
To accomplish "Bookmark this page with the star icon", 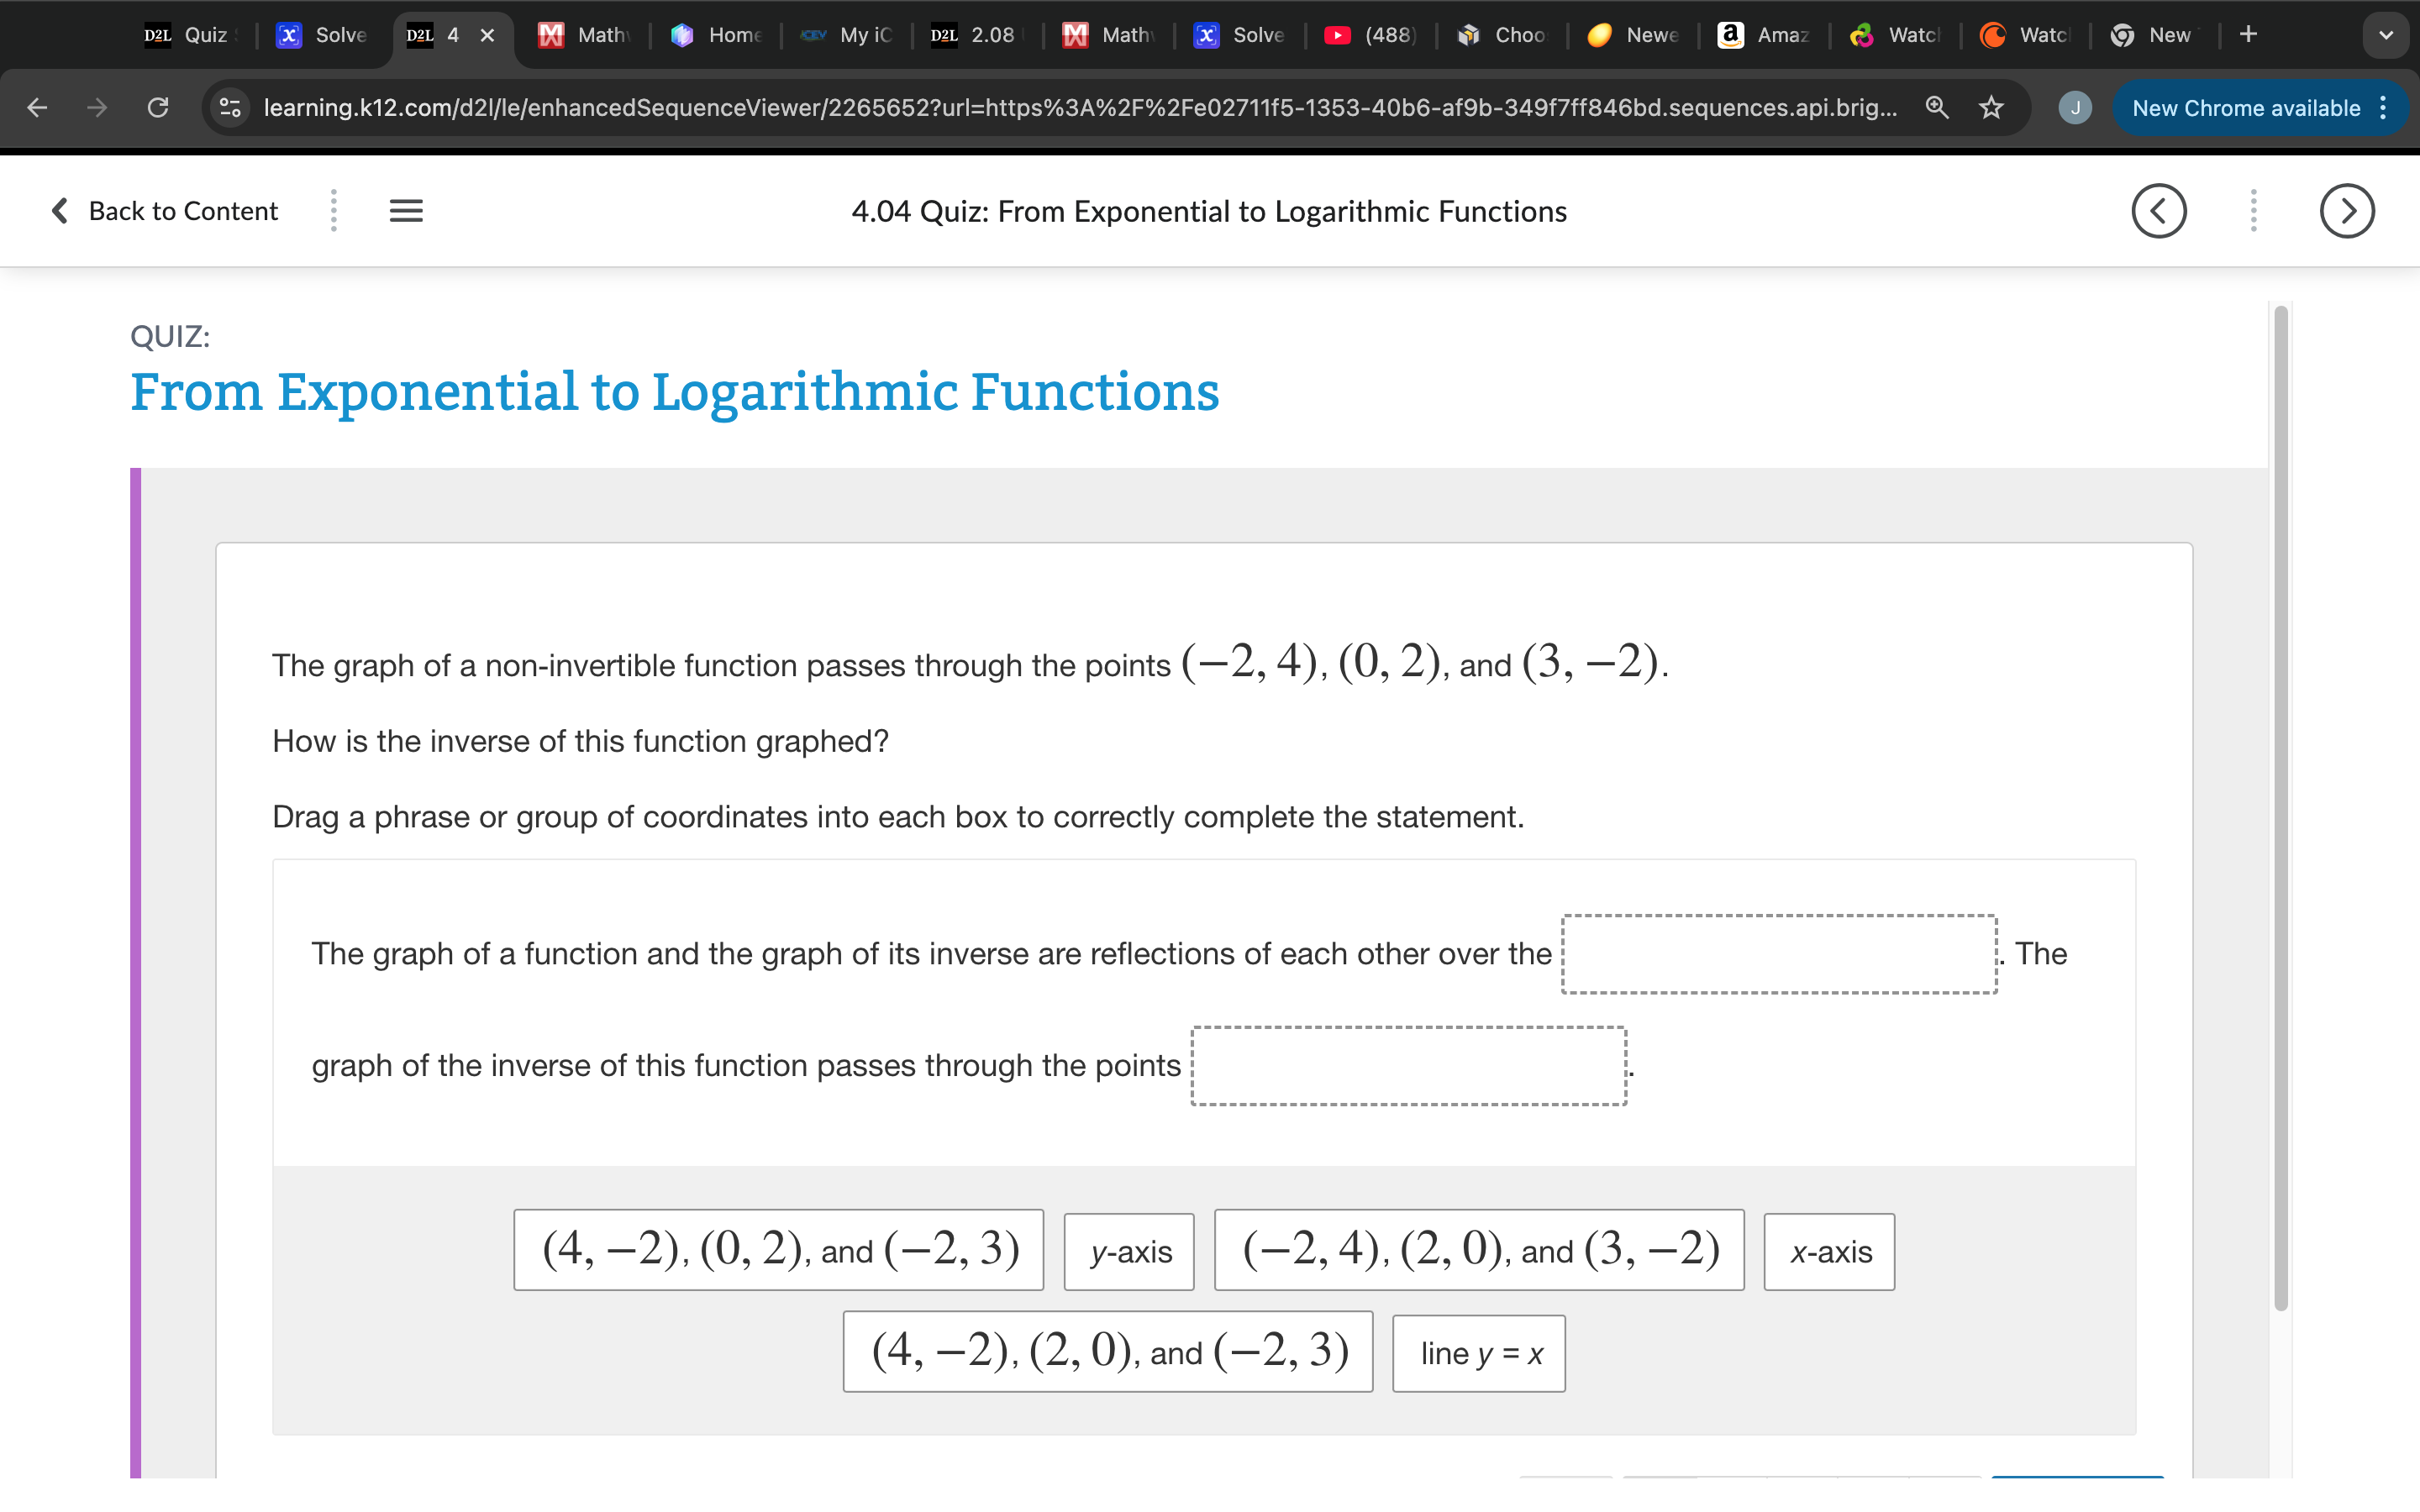I will point(1991,107).
